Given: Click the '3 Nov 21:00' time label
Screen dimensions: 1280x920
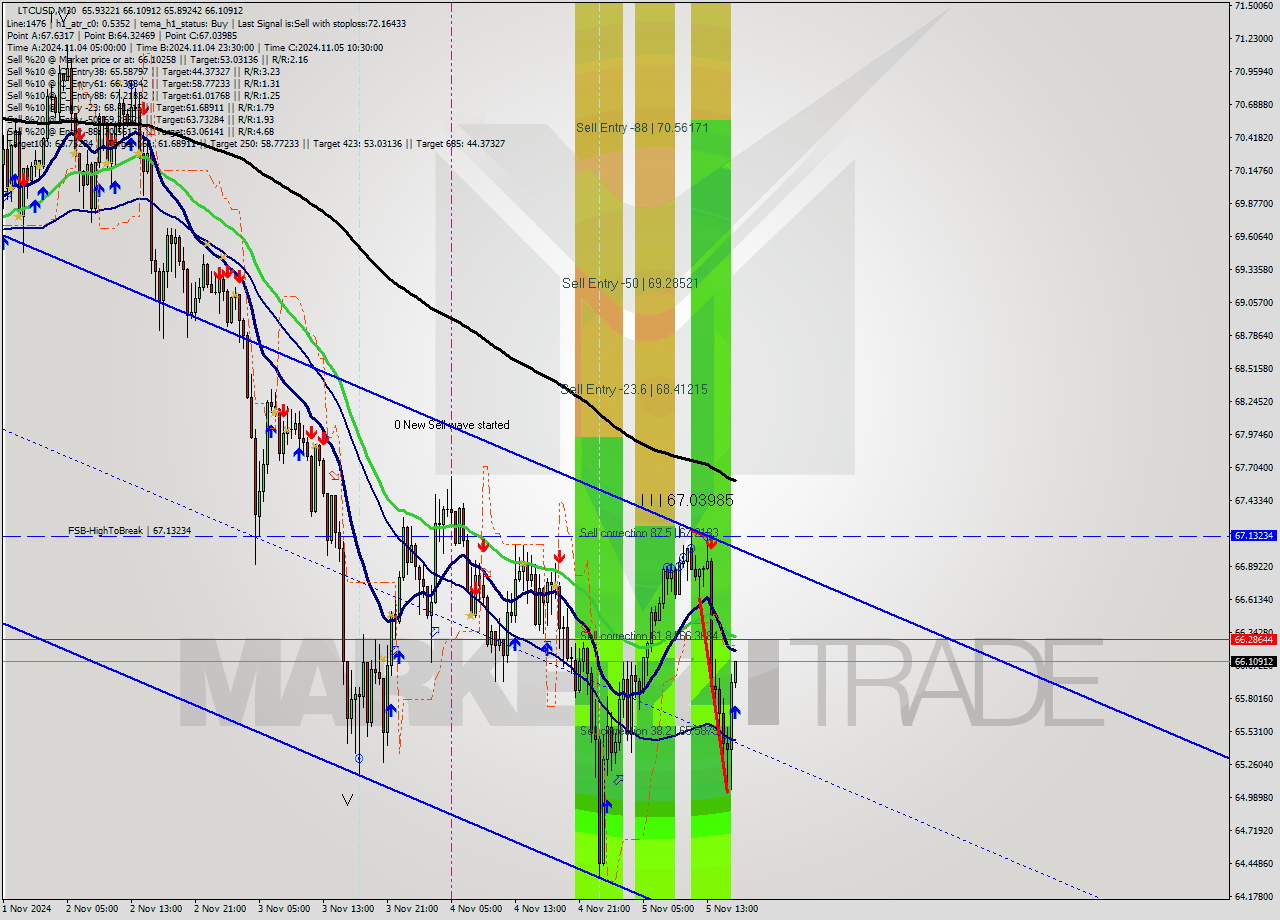Looking at the screenshot, I should [412, 909].
